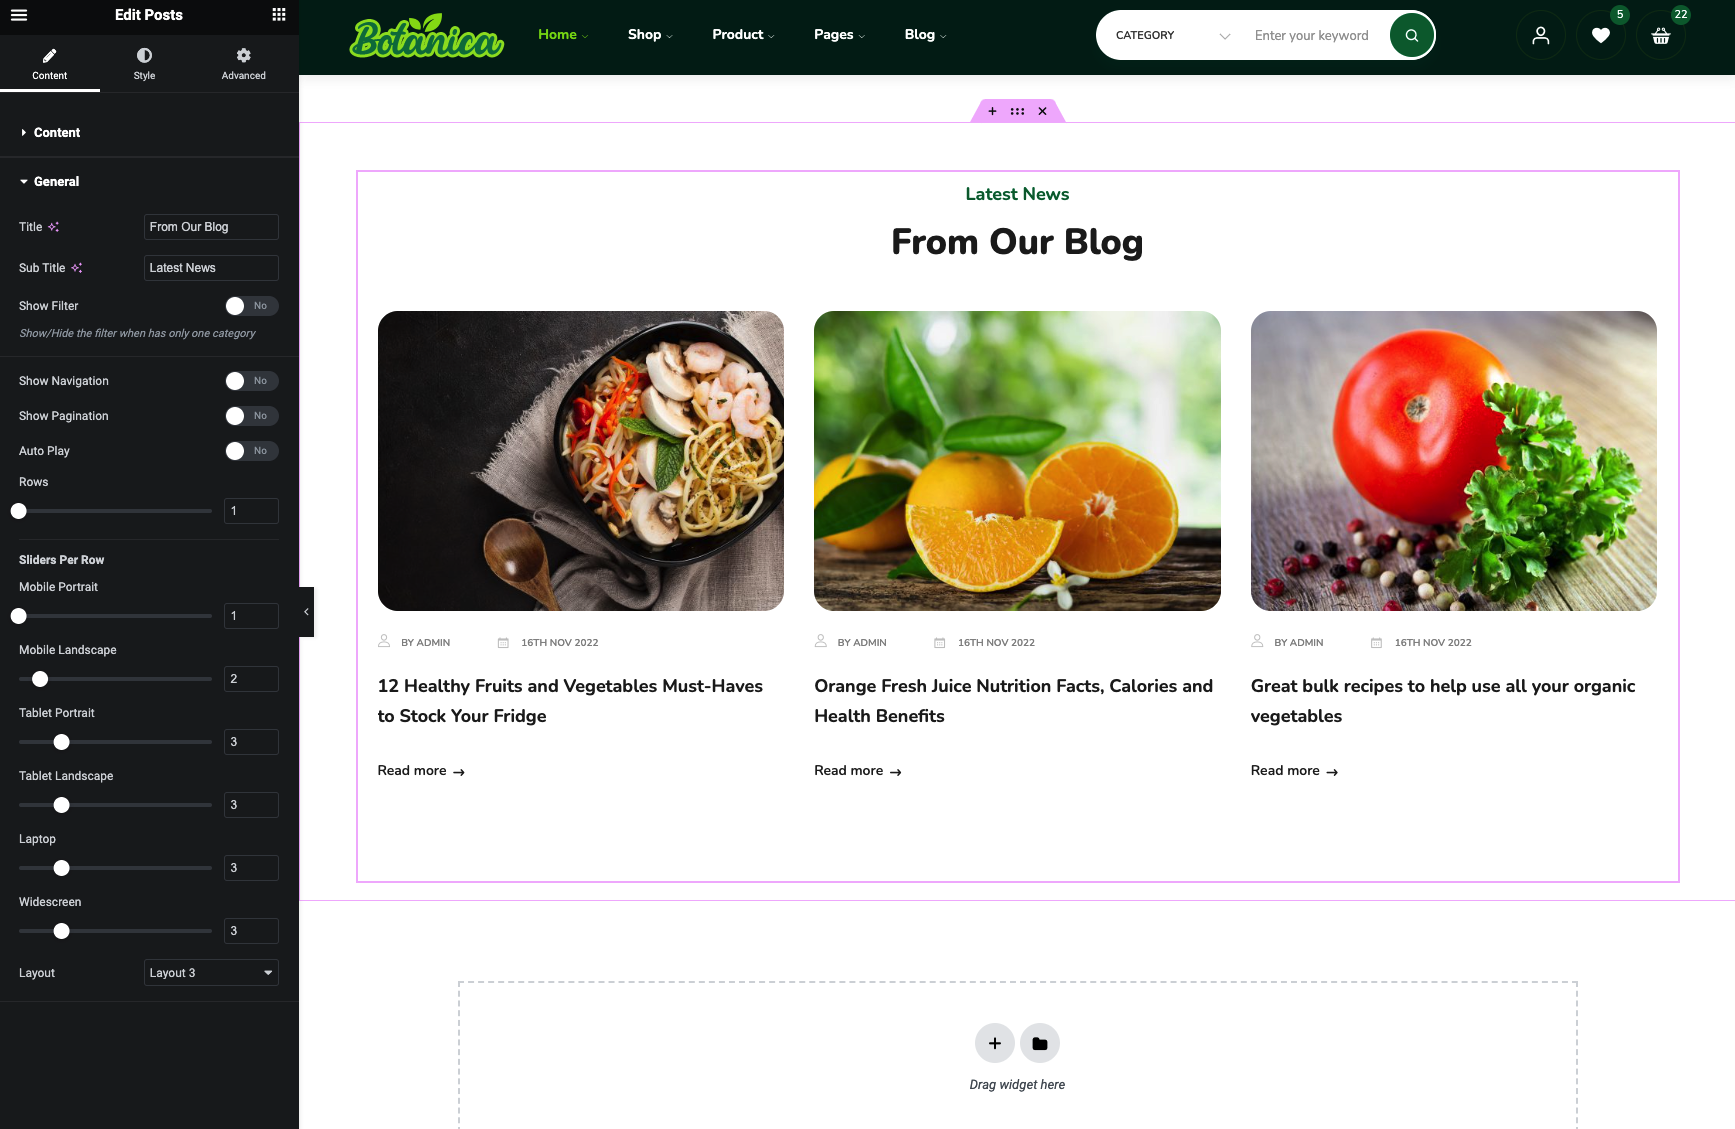Enable the Show Navigation switch
The width and height of the screenshot is (1735, 1129).
tap(251, 381)
